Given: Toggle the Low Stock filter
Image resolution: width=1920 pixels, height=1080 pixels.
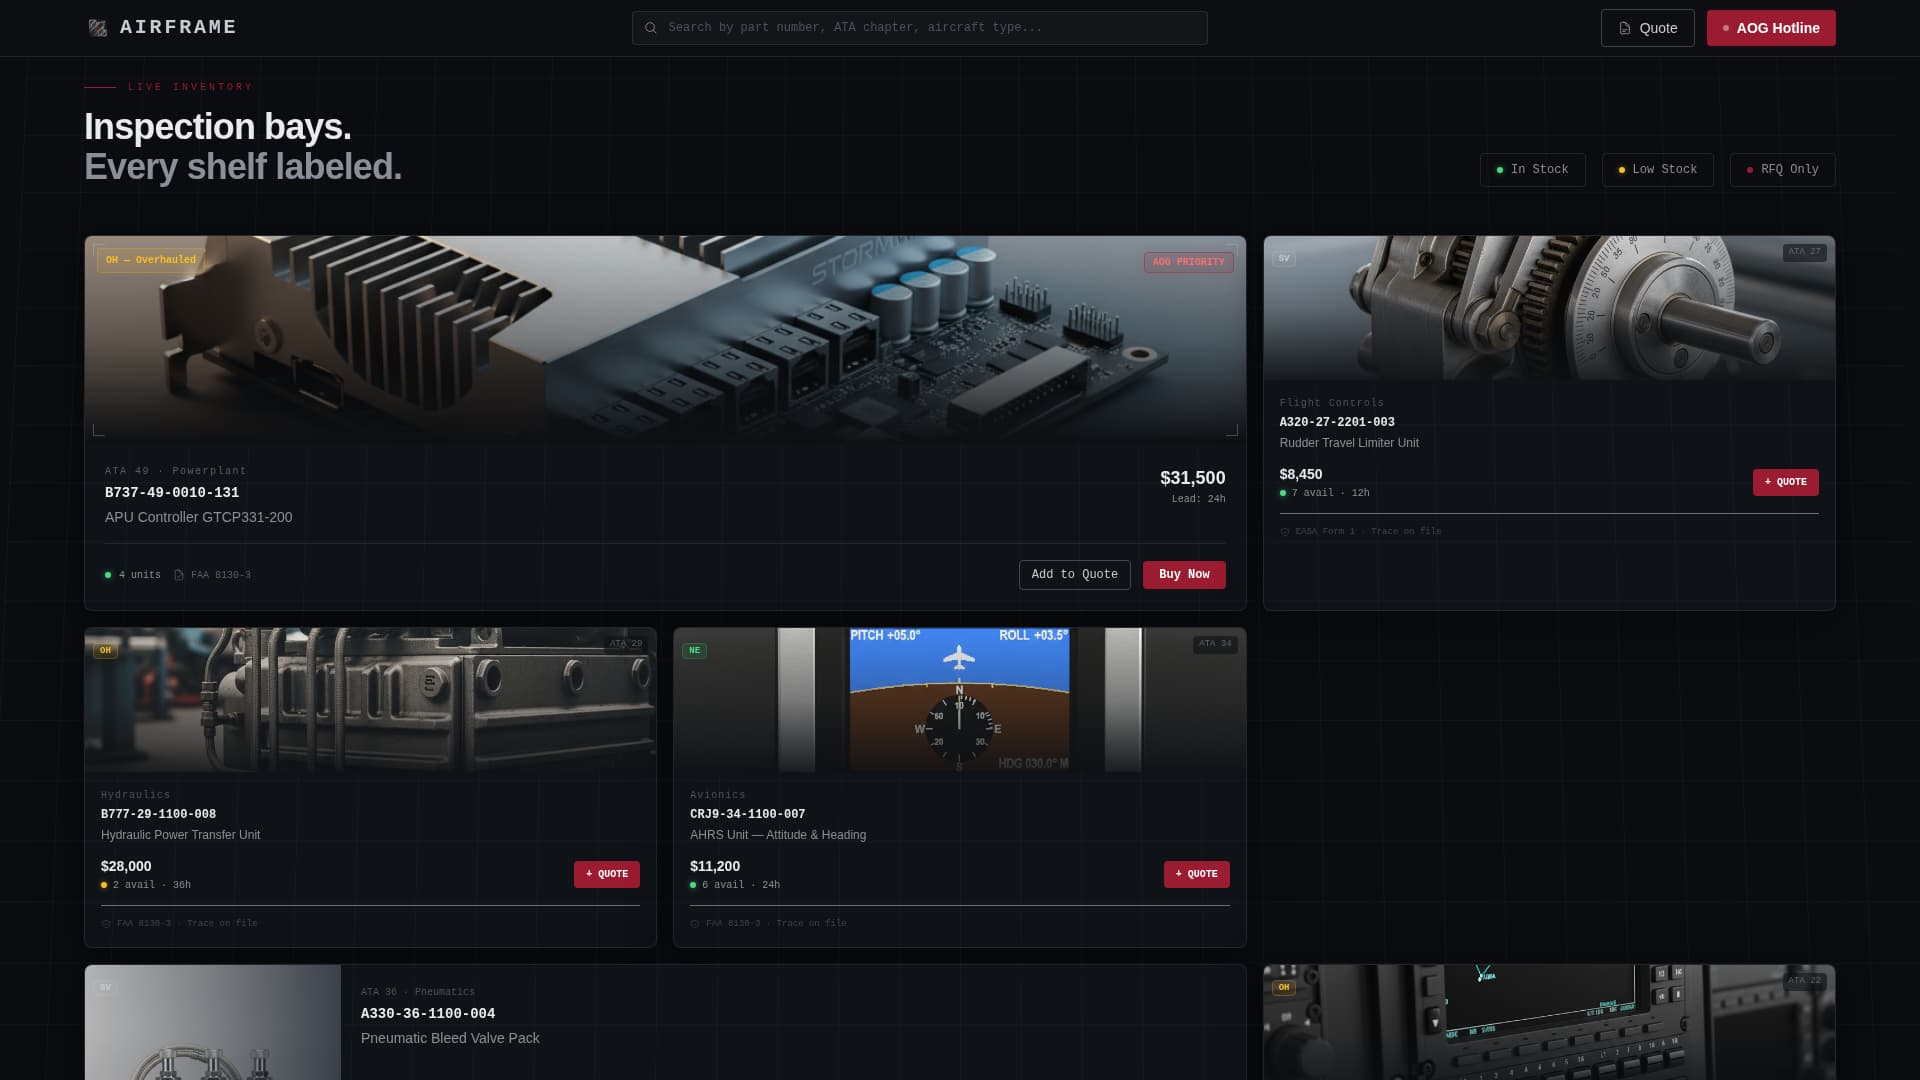Looking at the screenshot, I should [x=1657, y=170].
